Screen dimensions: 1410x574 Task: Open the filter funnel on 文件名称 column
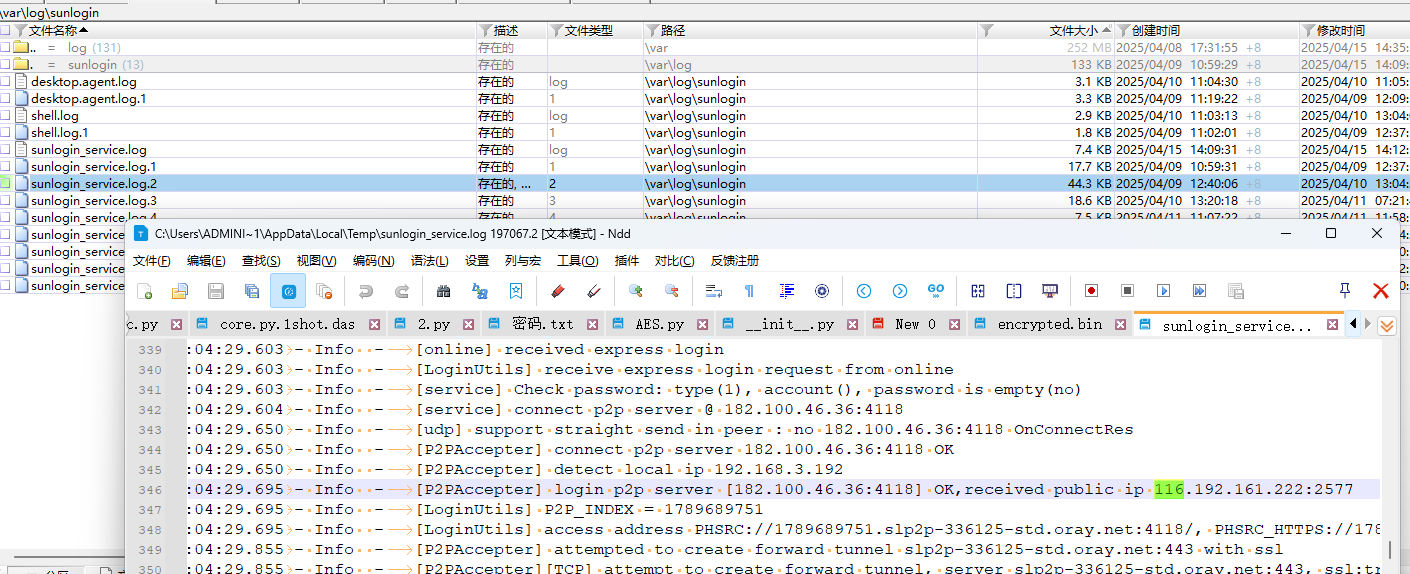click(20, 31)
